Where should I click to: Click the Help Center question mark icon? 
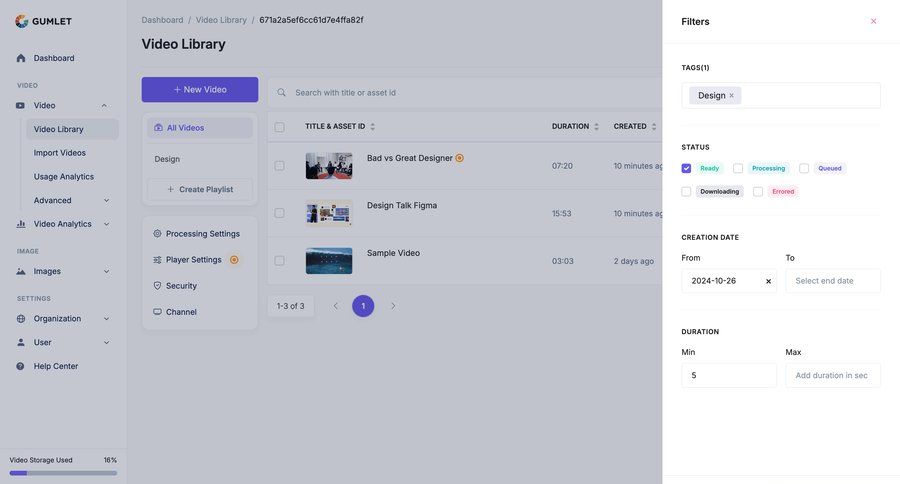coord(21,366)
